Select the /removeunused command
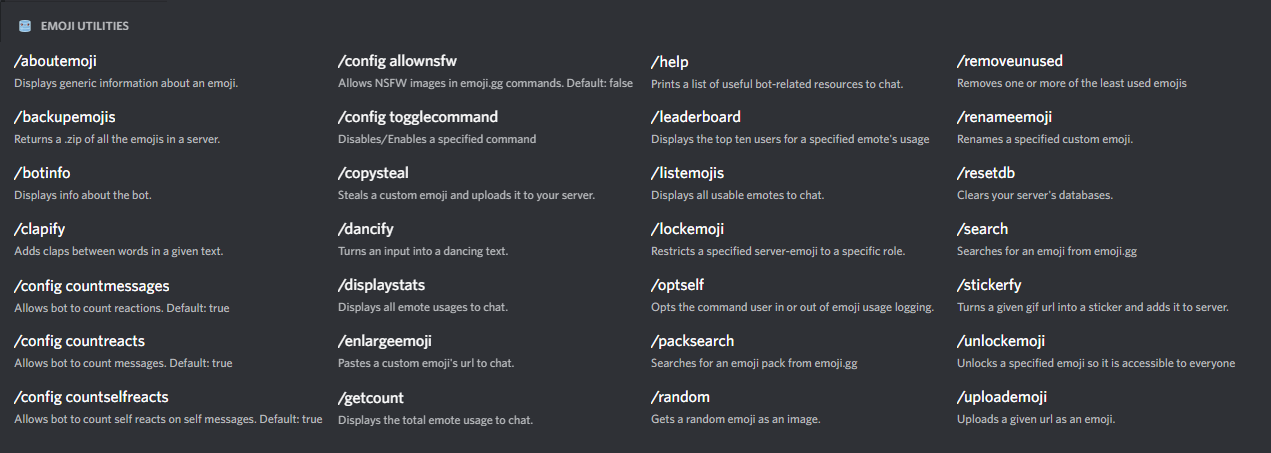 pyautogui.click(x=1010, y=62)
